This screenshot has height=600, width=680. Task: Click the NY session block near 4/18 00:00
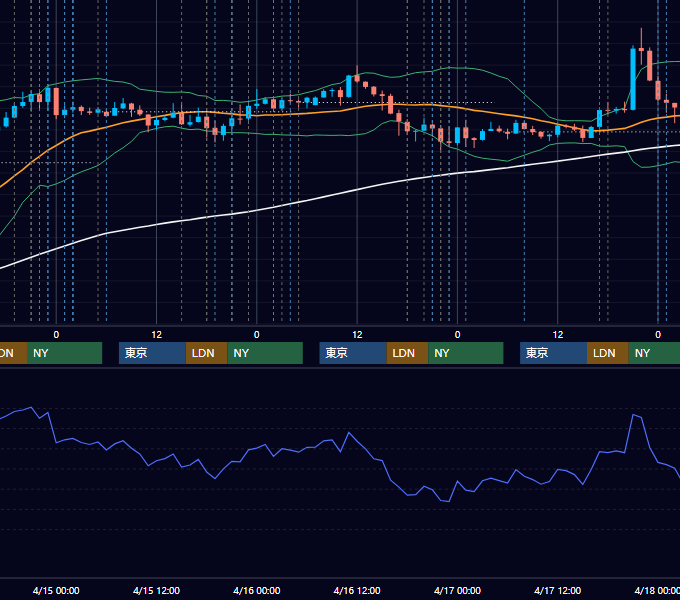point(654,353)
